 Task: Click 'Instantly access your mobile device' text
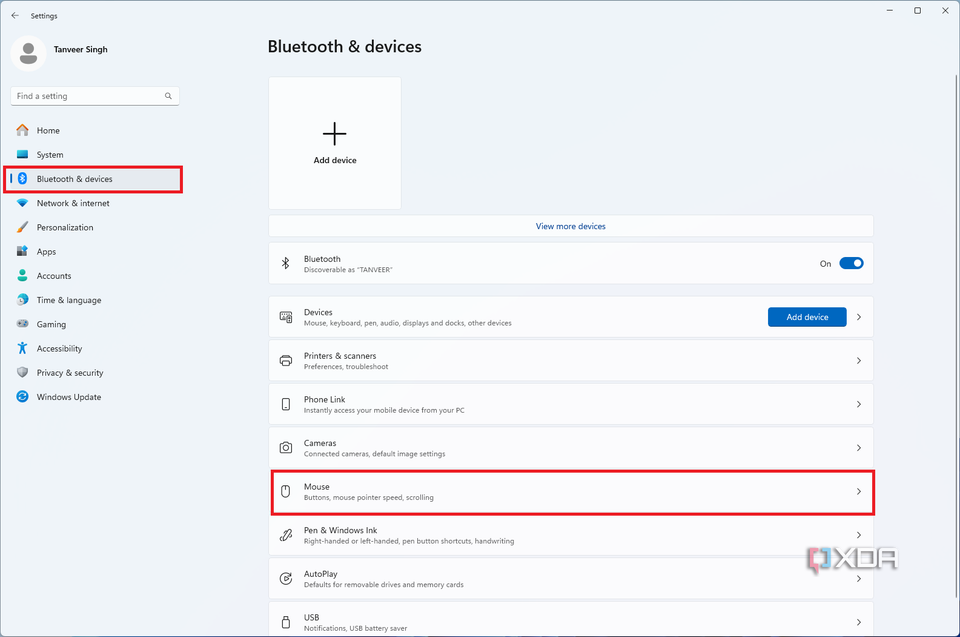[384, 410]
